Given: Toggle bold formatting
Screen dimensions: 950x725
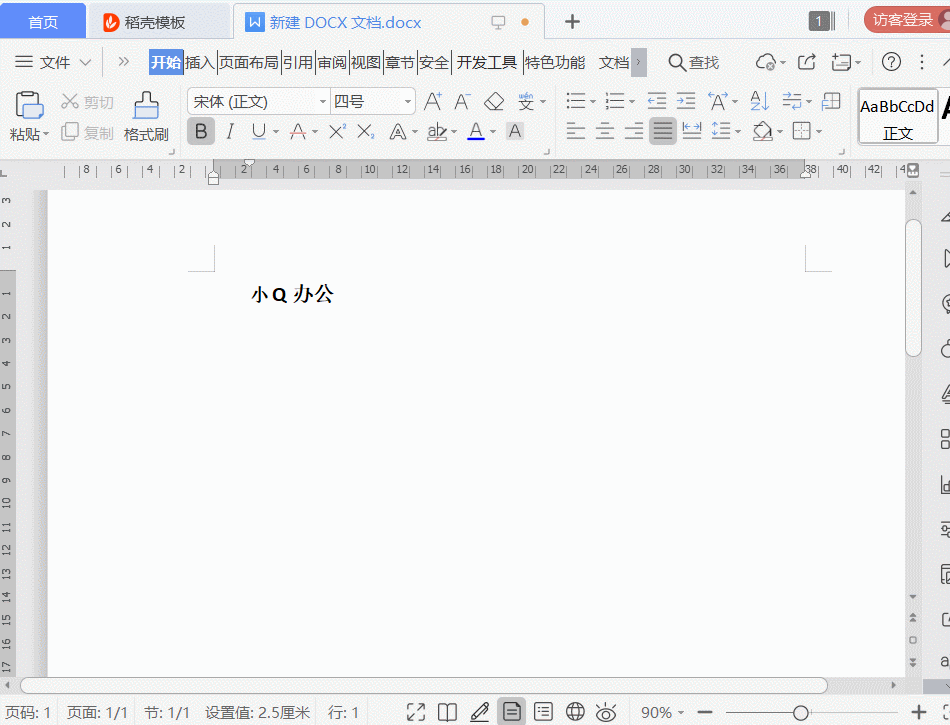Looking at the screenshot, I should tap(201, 131).
